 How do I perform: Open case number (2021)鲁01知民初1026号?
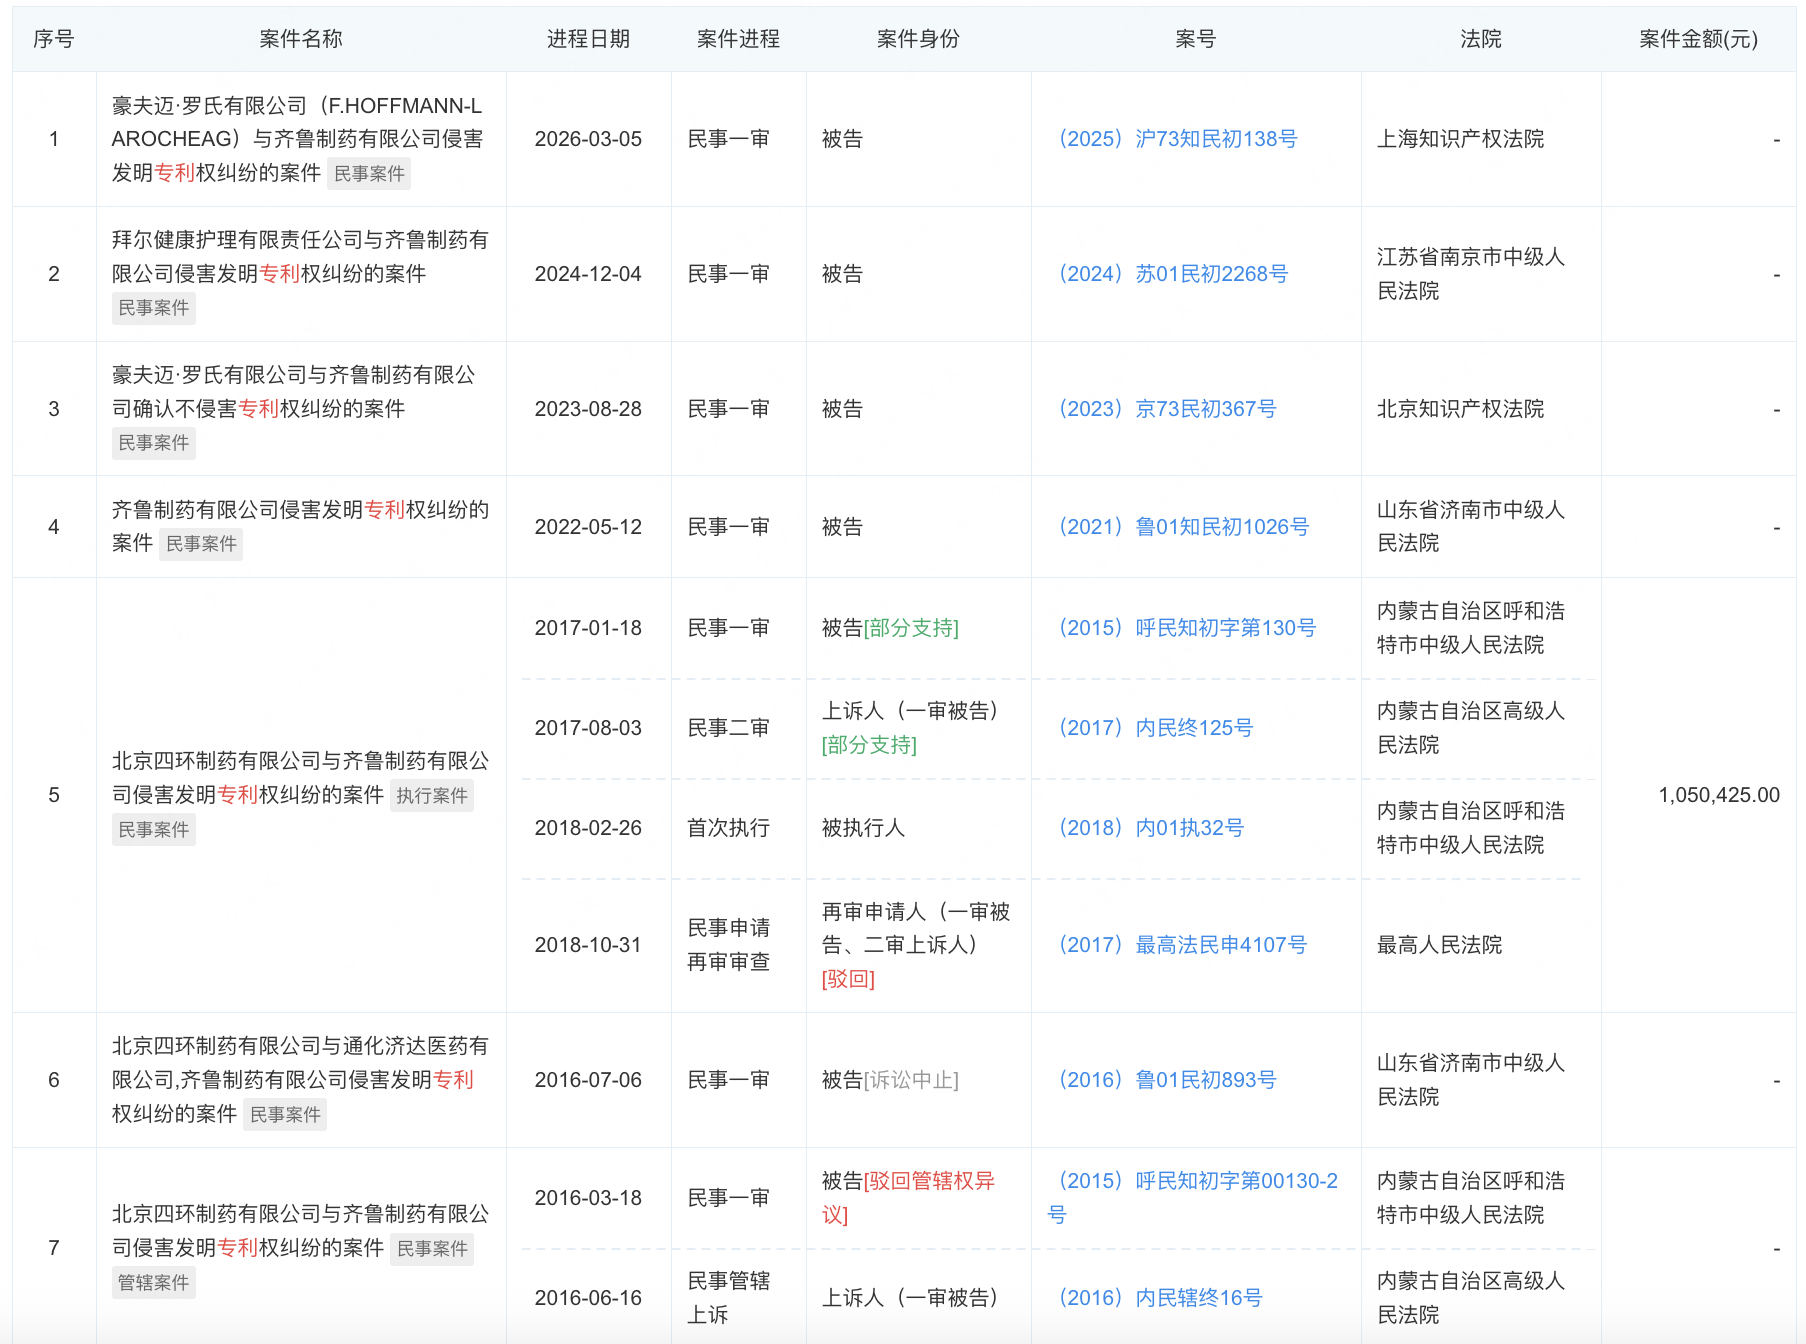[1183, 527]
